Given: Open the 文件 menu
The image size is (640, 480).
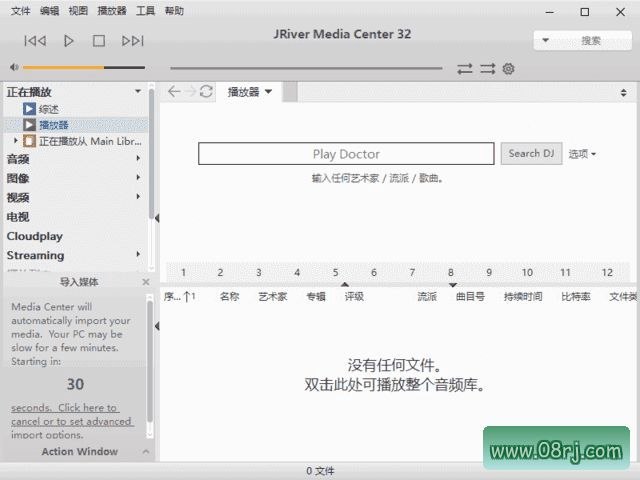Looking at the screenshot, I should [20, 11].
